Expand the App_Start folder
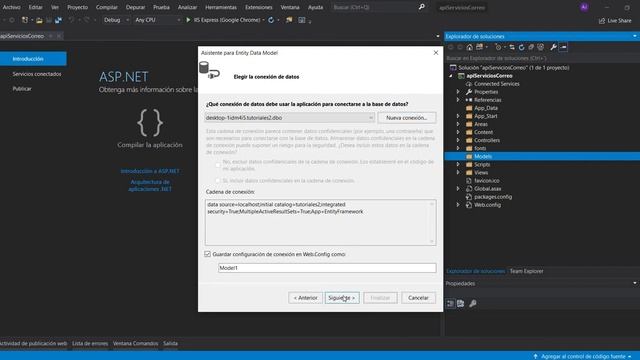Image resolution: width=640 pixels, height=360 pixels. point(458,116)
